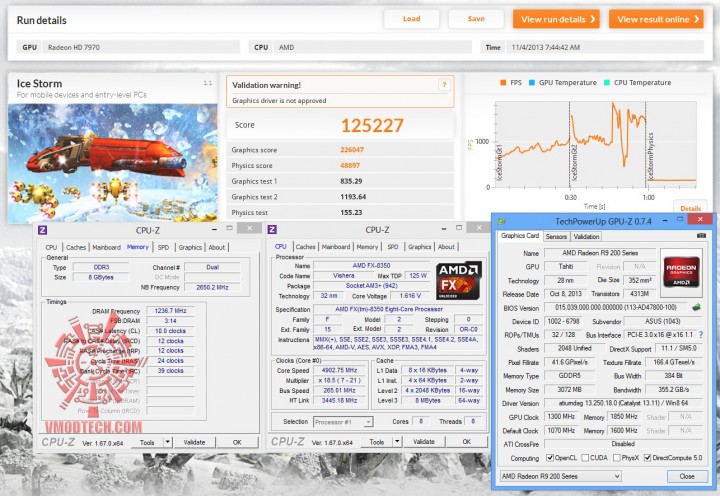Viewport: 720px width, 496px height.
Task: Click the orange FPS legend swatch
Action: (503, 83)
